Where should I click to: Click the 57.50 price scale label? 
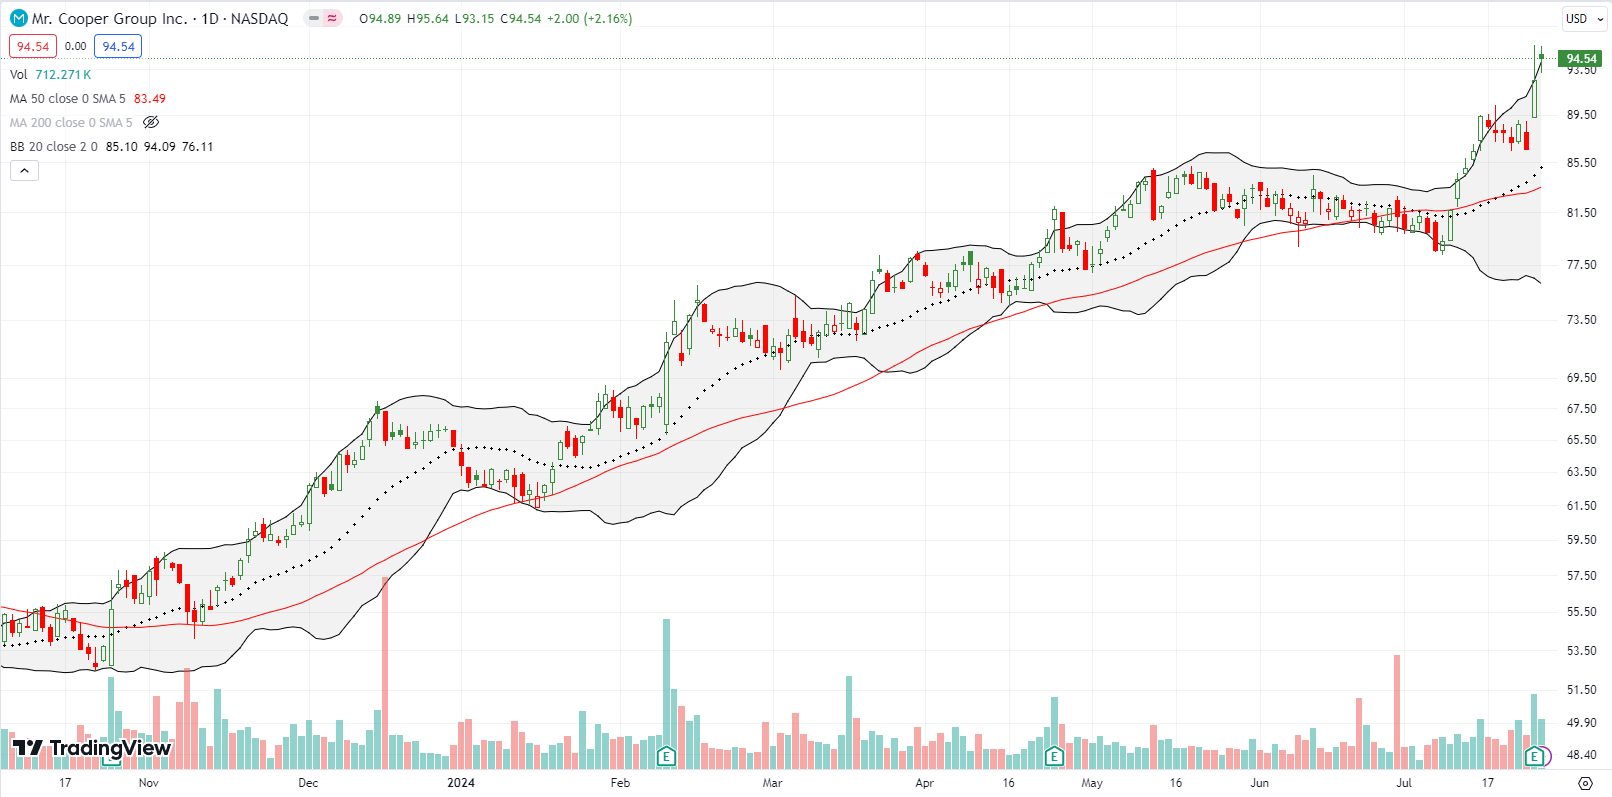(x=1582, y=575)
